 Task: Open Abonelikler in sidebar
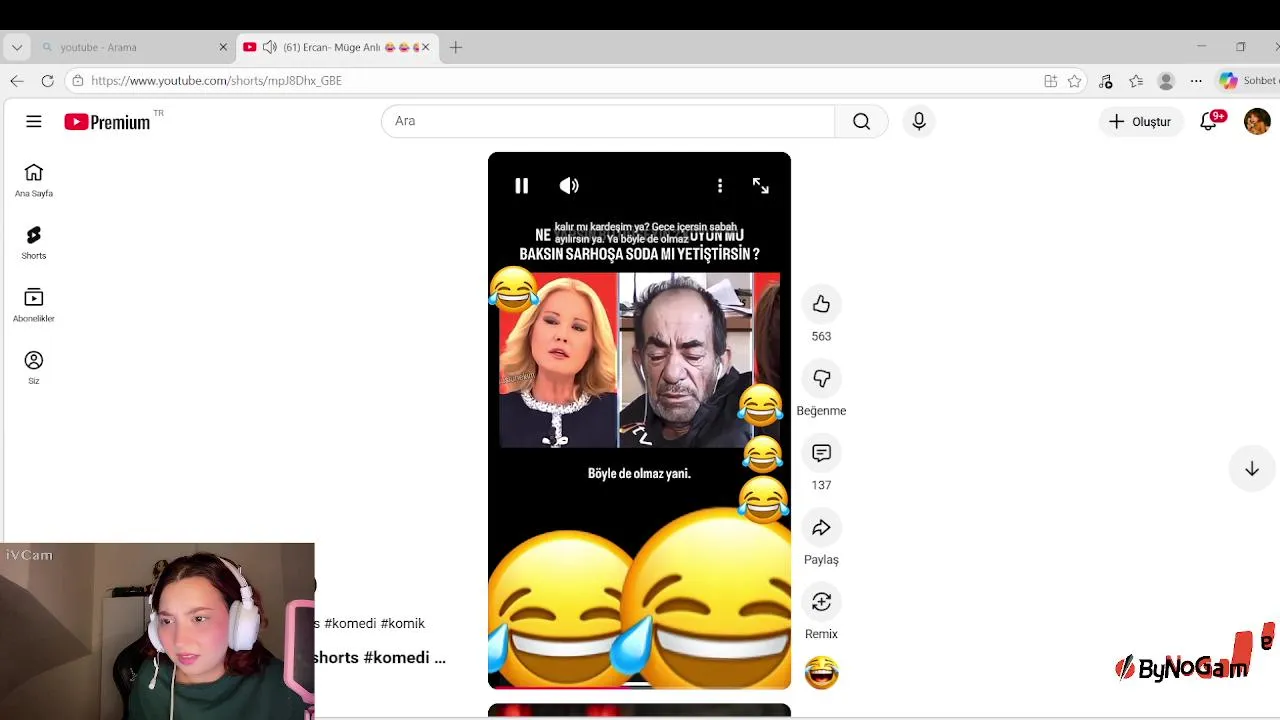coord(34,305)
